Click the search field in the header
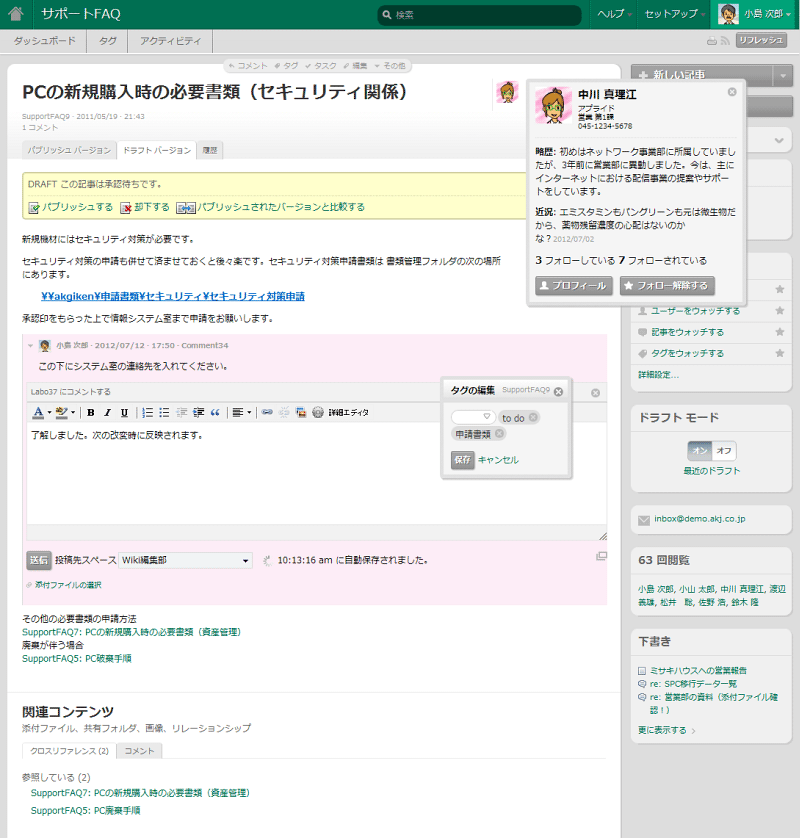Image resolution: width=800 pixels, height=838 pixels. pos(480,15)
